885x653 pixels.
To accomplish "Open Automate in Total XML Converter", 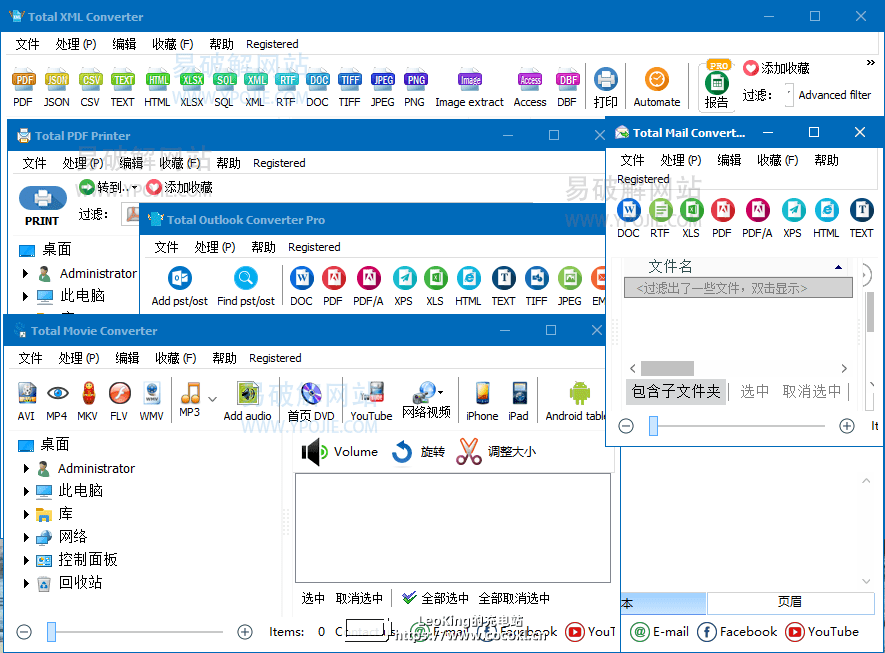I will coord(657,88).
